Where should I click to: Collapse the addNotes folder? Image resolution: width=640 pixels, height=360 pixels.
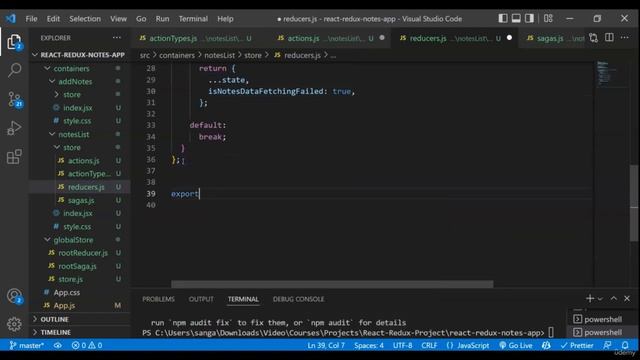pos(80,81)
